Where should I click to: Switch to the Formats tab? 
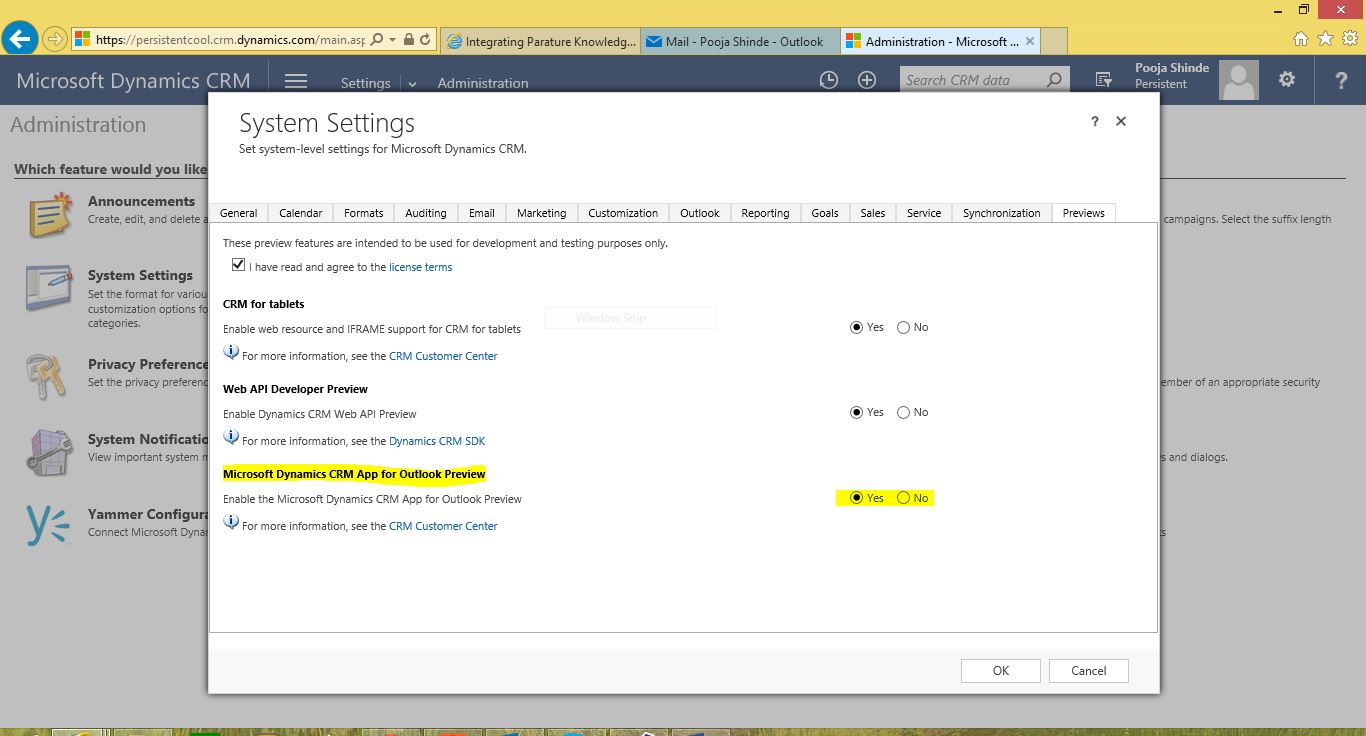click(x=364, y=213)
